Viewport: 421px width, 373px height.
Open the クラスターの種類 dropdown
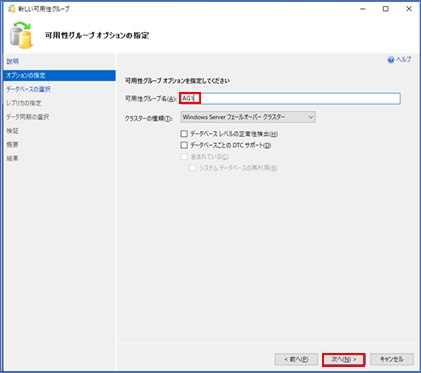pyautogui.click(x=248, y=117)
